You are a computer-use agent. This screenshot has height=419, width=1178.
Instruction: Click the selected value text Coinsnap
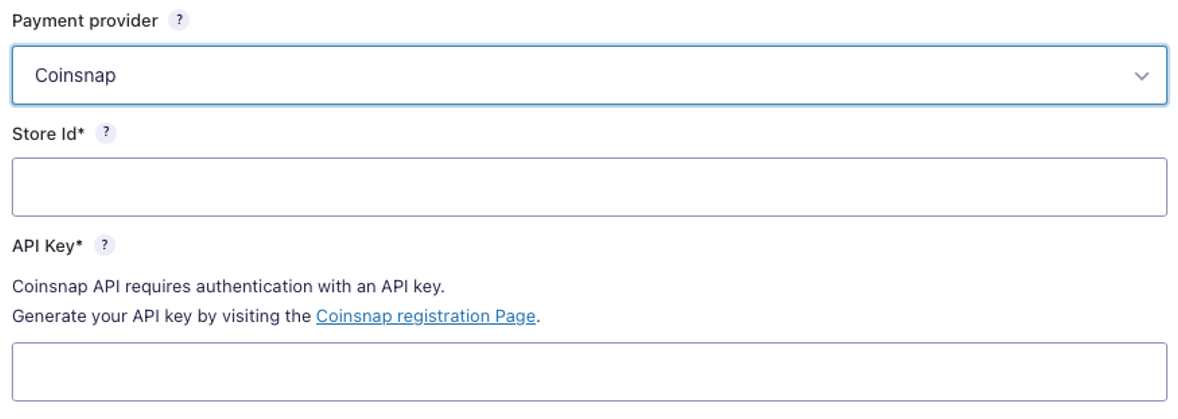click(x=75, y=75)
